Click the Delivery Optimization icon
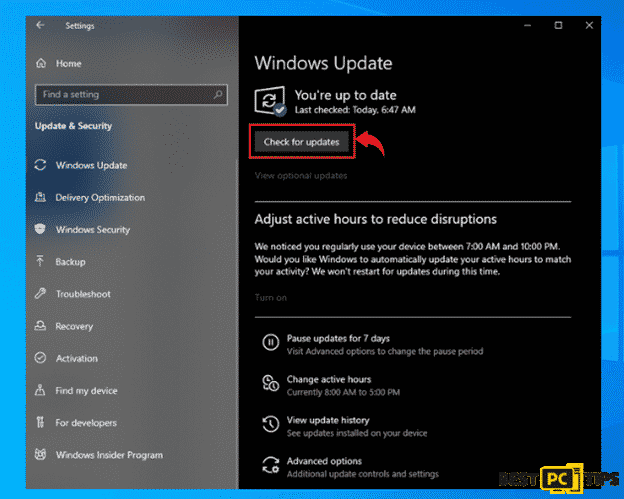 tap(40, 197)
